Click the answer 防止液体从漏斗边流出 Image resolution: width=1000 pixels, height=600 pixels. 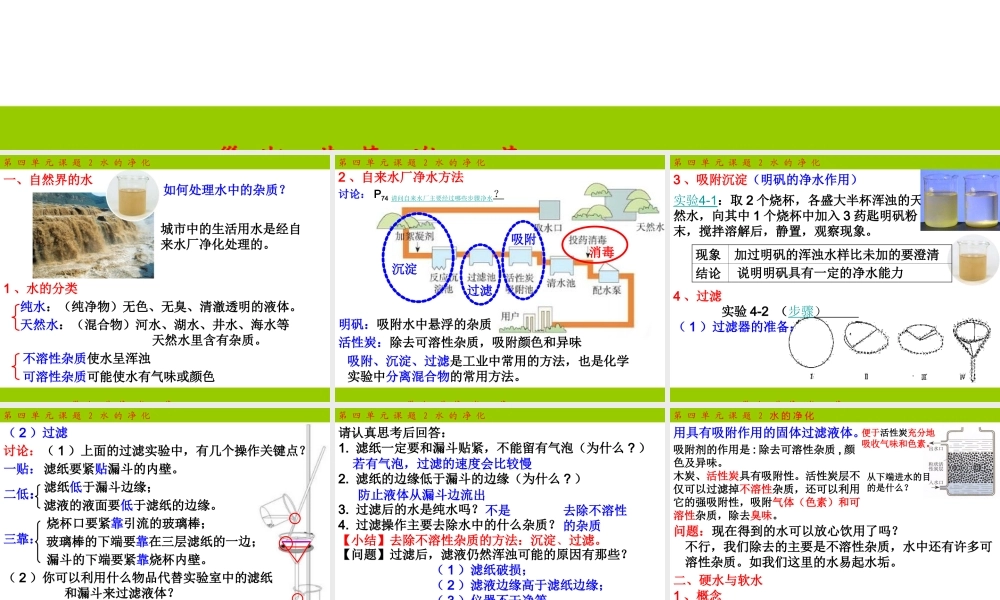[x=422, y=495]
